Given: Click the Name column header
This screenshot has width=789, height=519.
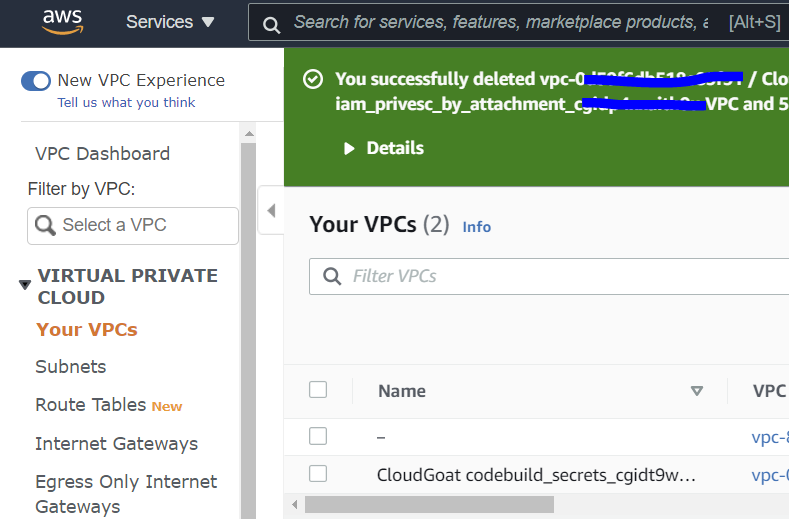Looking at the screenshot, I should point(402,391).
